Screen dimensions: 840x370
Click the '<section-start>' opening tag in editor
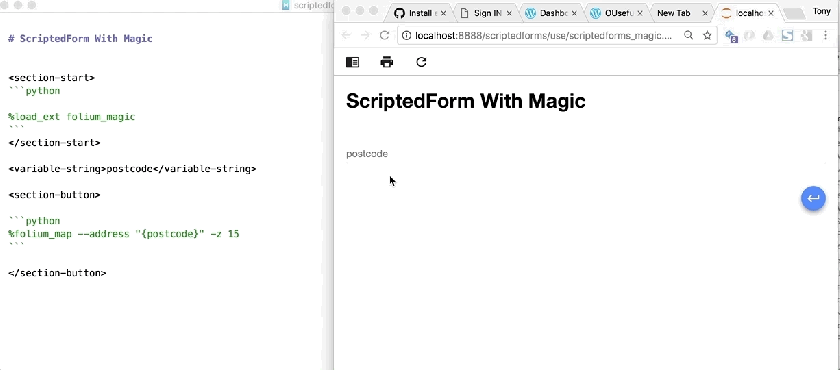tap(51, 78)
